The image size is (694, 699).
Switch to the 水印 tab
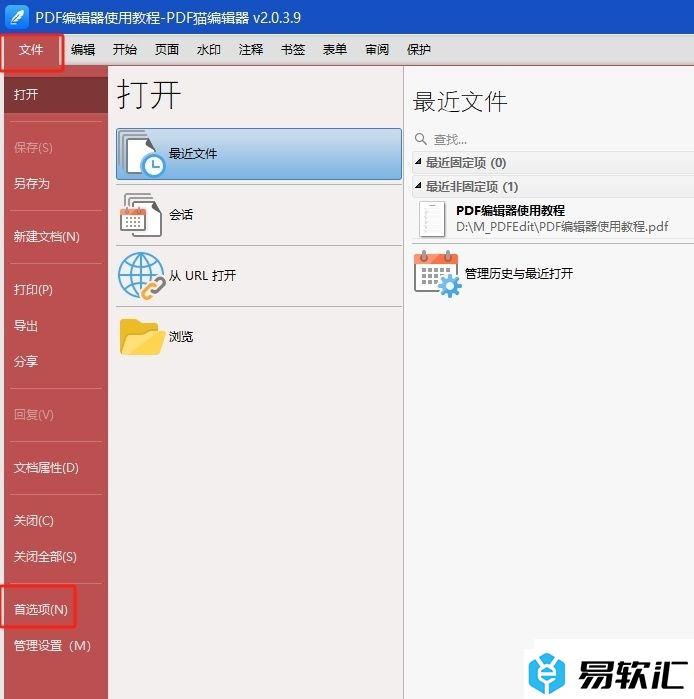click(x=209, y=49)
